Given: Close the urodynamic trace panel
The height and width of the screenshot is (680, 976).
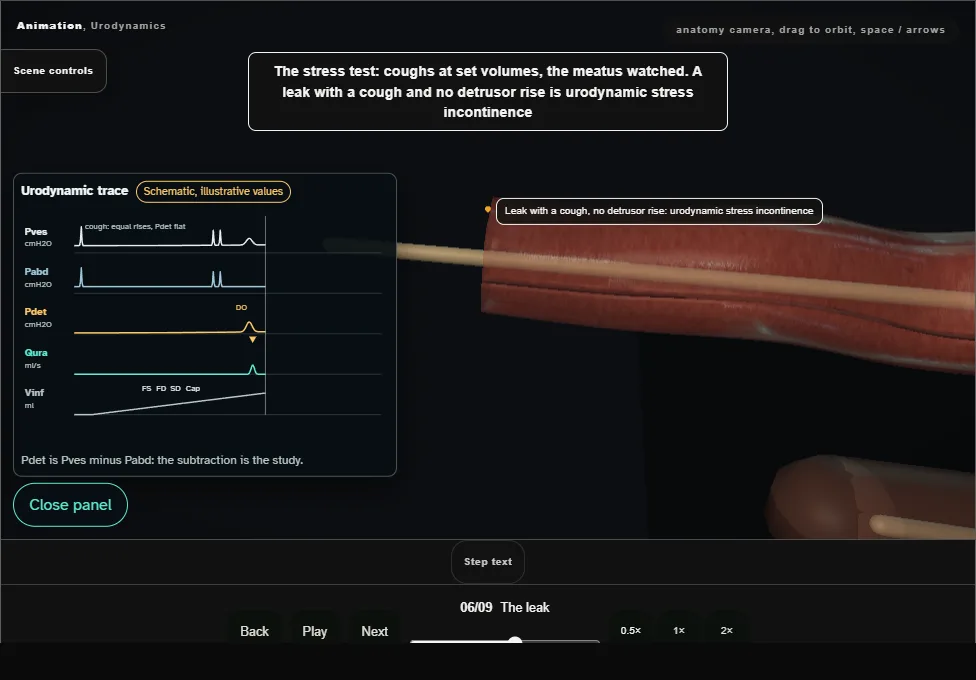Looking at the screenshot, I should pos(70,505).
